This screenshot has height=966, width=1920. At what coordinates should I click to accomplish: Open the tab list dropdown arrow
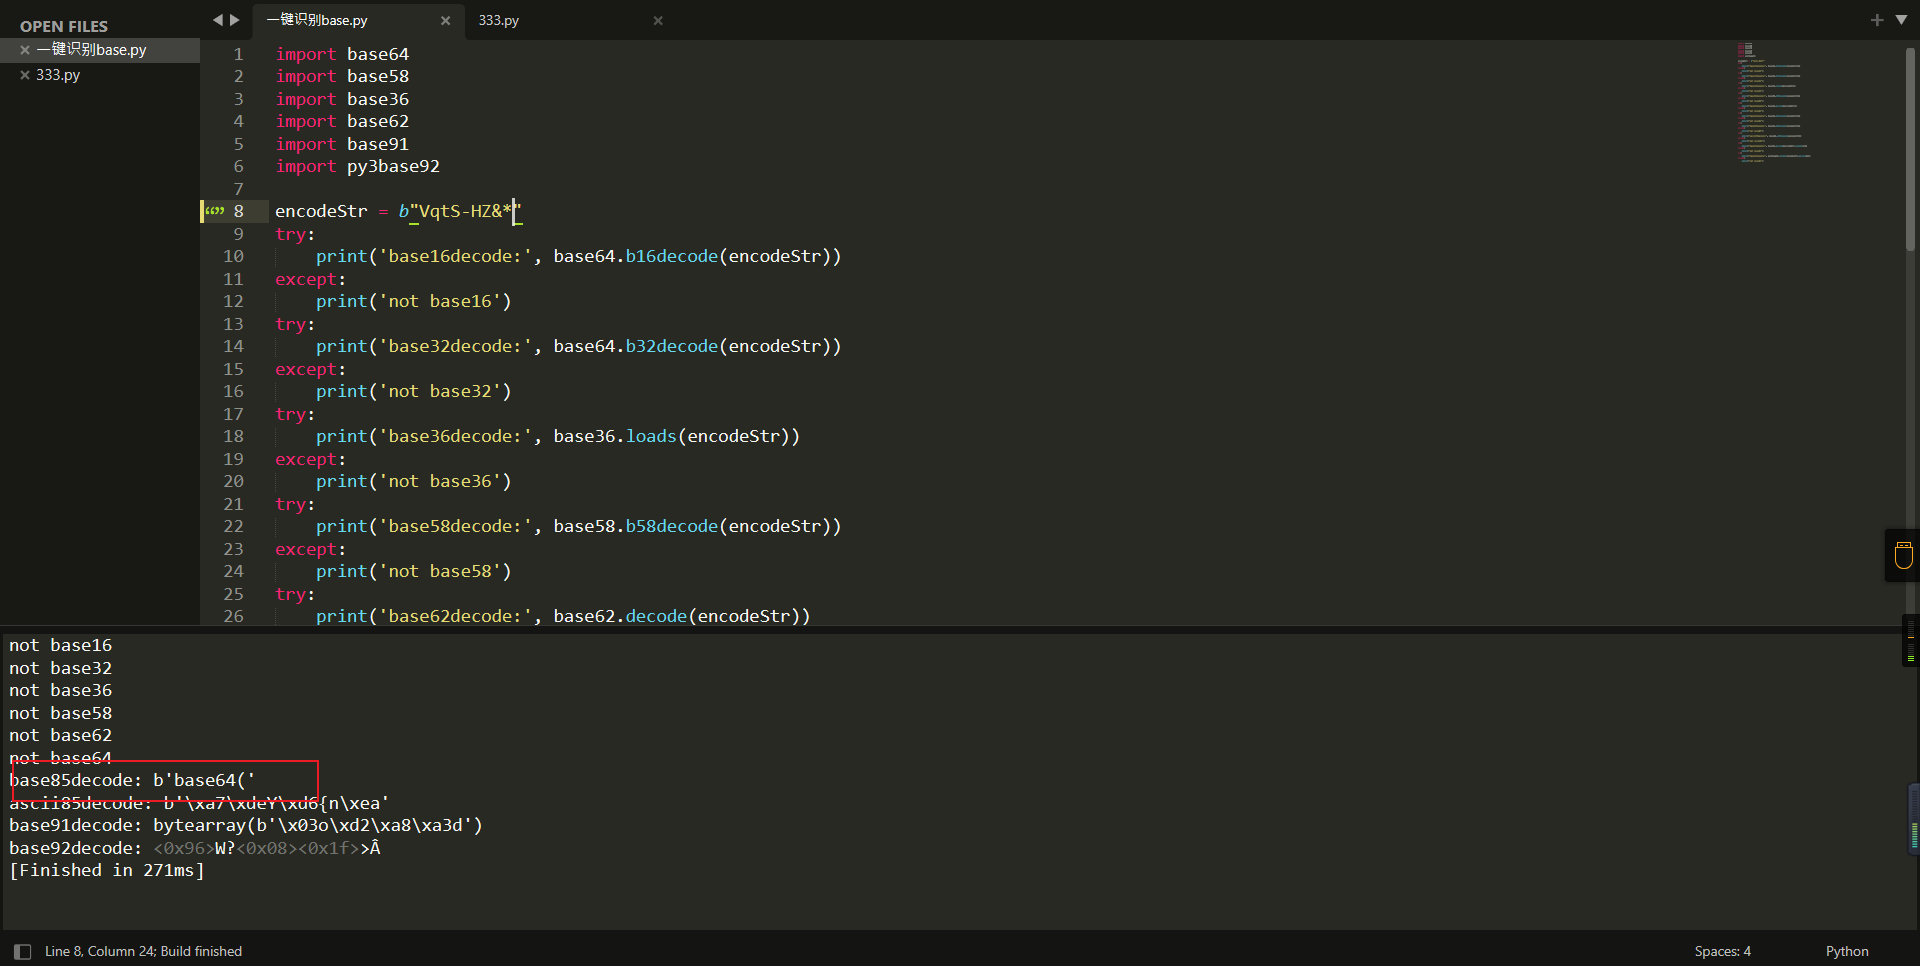pyautogui.click(x=1901, y=20)
